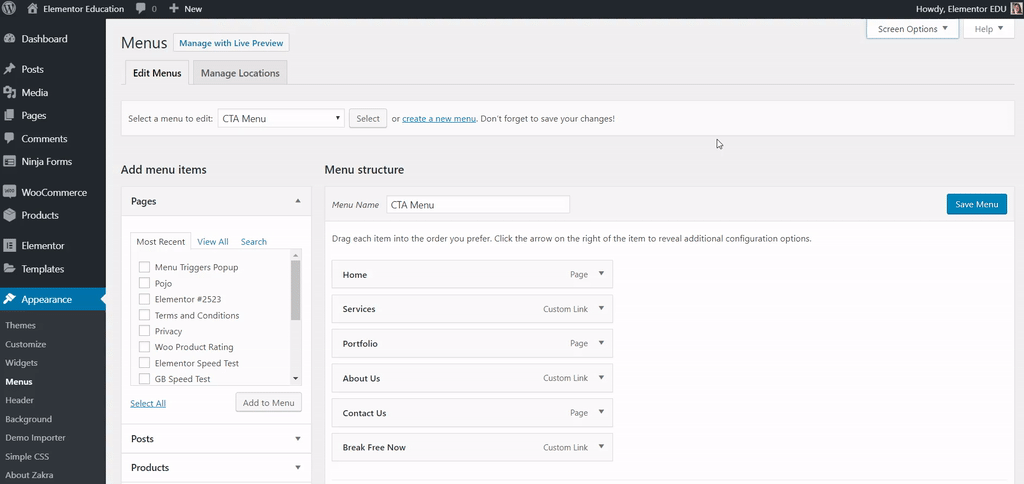Switch to the Manage Locations tab
Screen dimensions: 1024x484
coord(240,73)
